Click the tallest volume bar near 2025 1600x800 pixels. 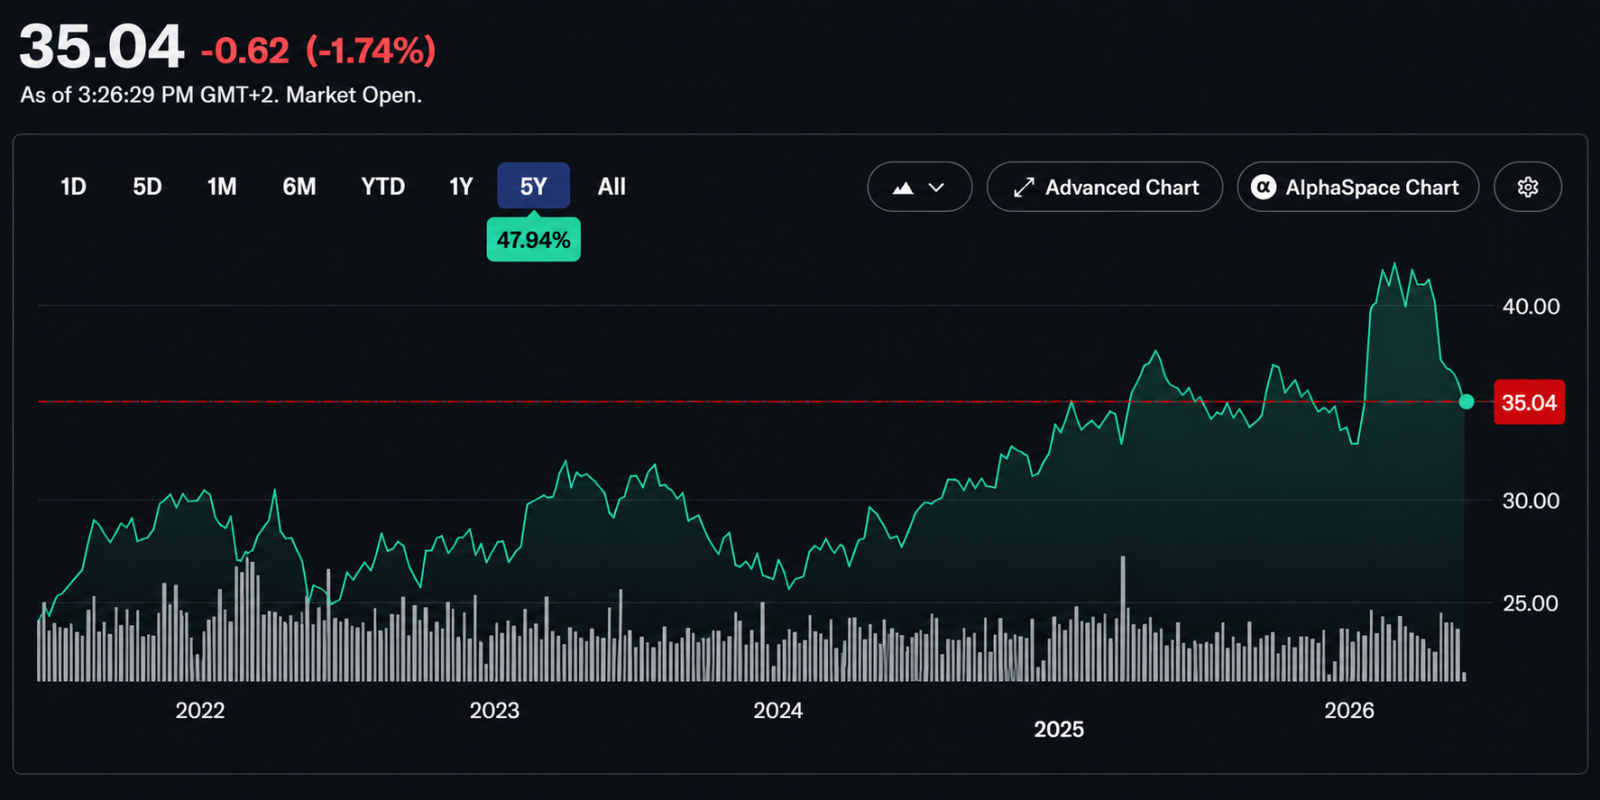[1123, 618]
